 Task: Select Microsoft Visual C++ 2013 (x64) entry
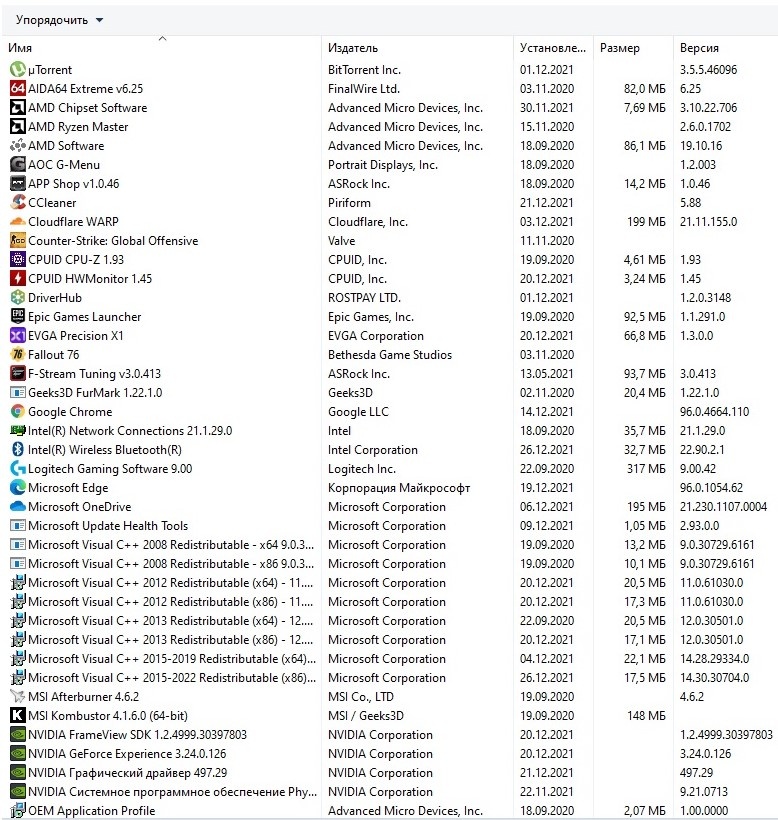click(x=390, y=621)
